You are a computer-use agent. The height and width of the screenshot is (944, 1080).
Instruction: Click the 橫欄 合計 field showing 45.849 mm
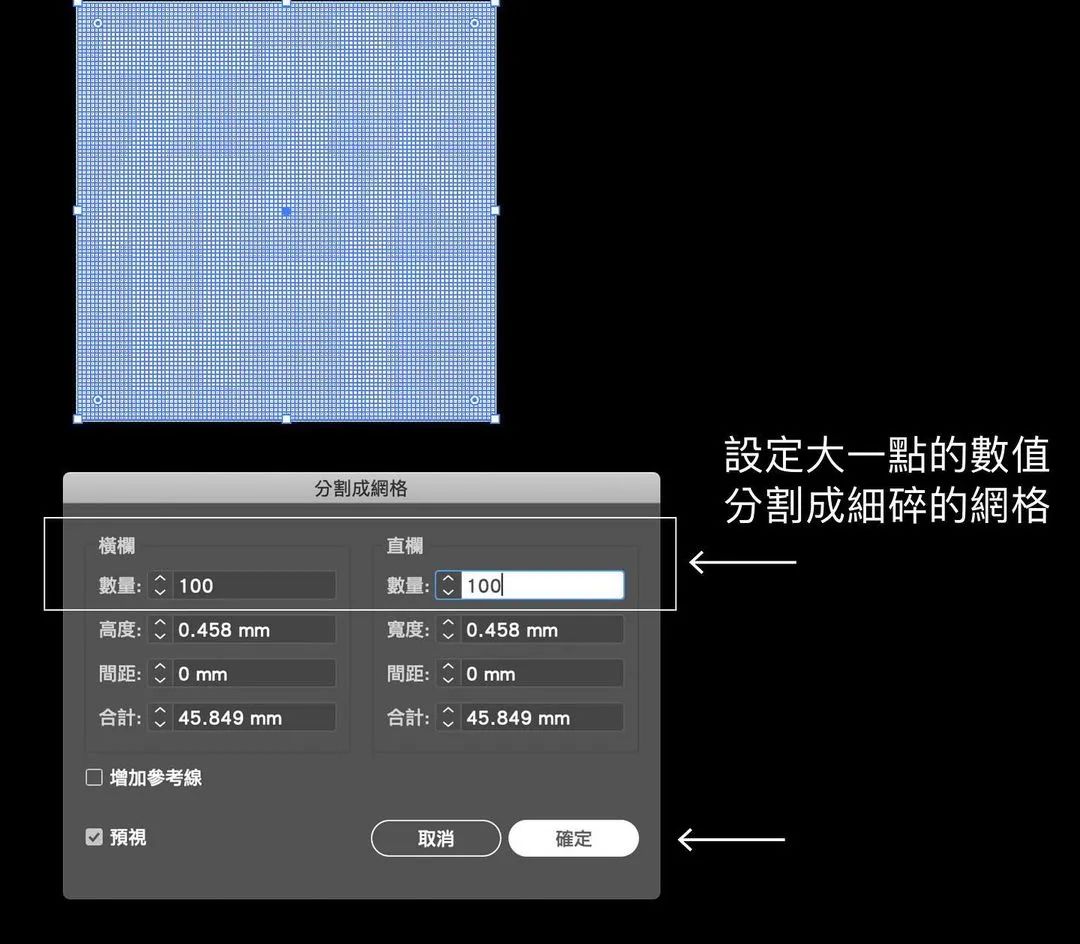253,718
